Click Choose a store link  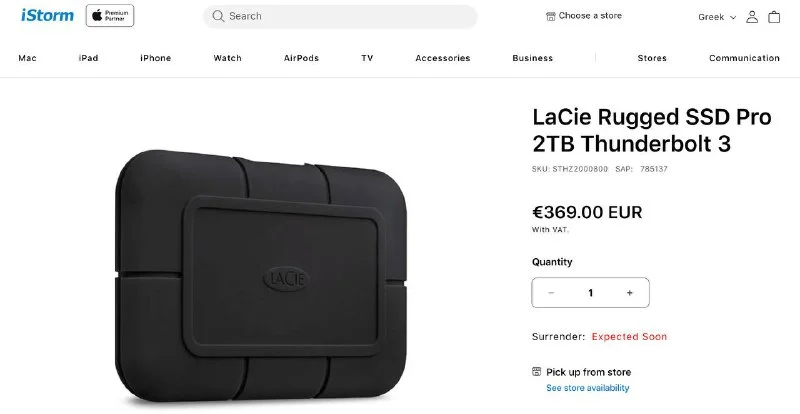pyautogui.click(x=590, y=16)
